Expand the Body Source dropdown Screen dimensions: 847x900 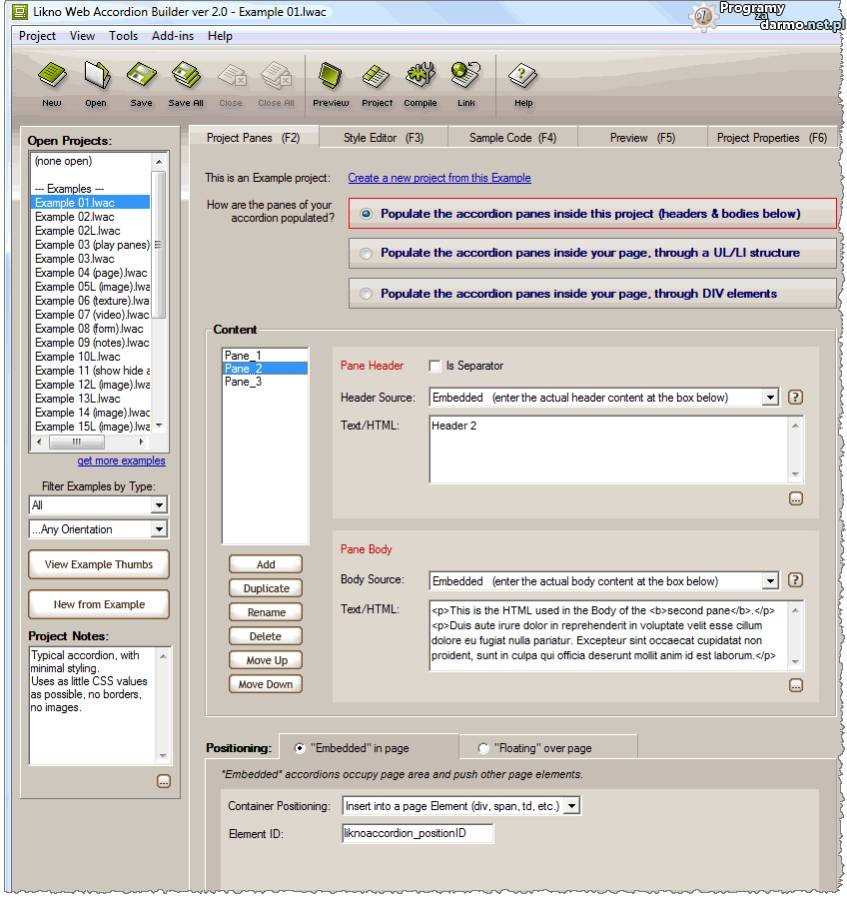click(769, 581)
